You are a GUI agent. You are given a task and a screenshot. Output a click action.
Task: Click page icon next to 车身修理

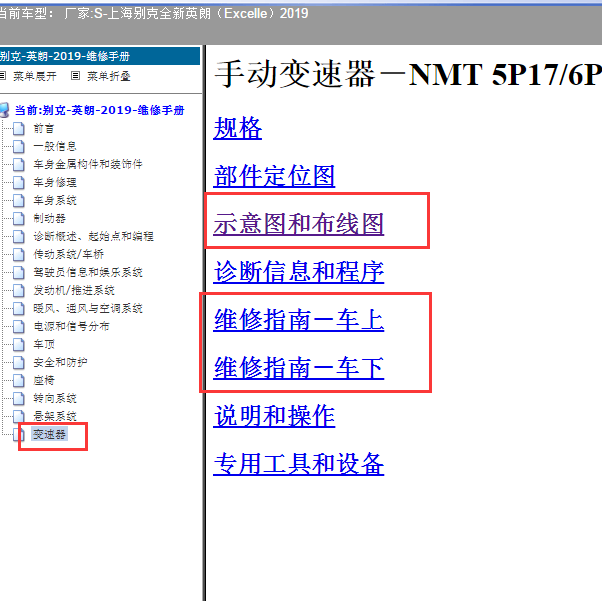(x=18, y=182)
